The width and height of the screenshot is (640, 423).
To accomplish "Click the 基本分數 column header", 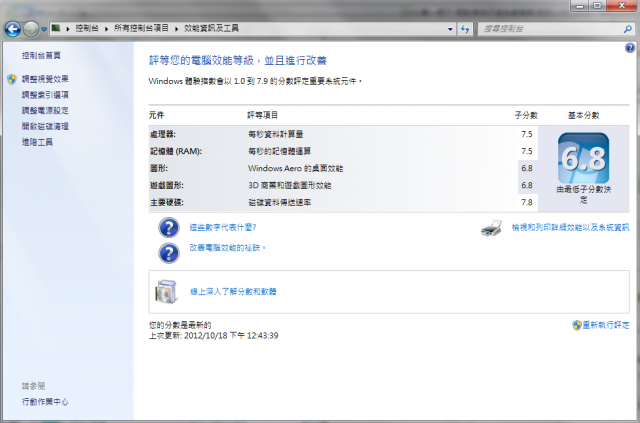I will pos(584,116).
